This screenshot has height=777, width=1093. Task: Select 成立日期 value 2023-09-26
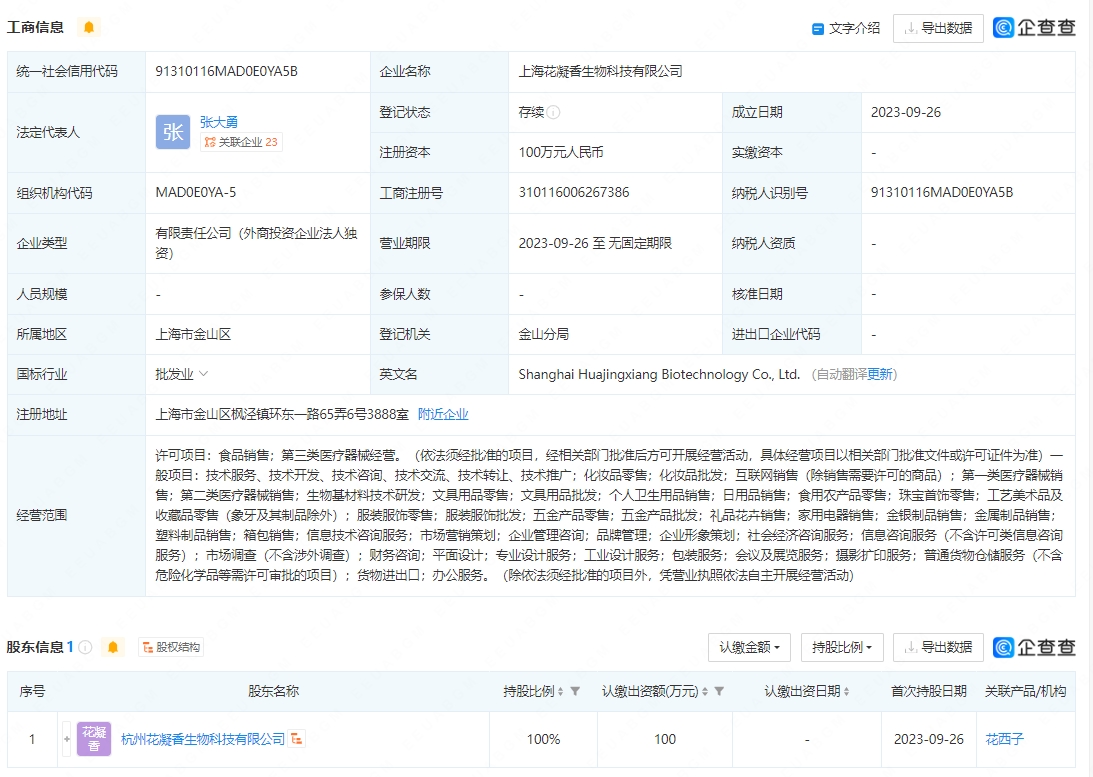[x=905, y=112]
